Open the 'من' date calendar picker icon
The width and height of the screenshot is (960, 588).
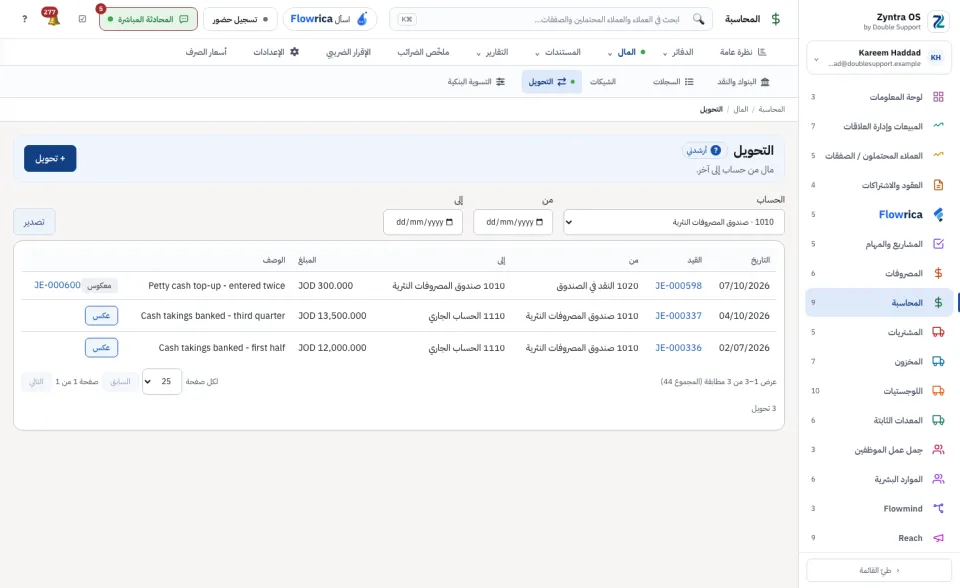click(539, 222)
